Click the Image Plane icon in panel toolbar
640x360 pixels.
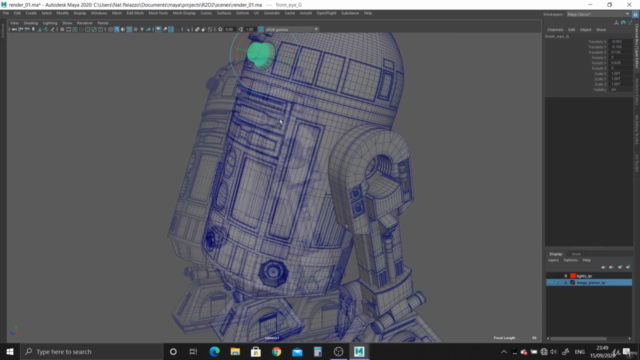click(x=40, y=29)
